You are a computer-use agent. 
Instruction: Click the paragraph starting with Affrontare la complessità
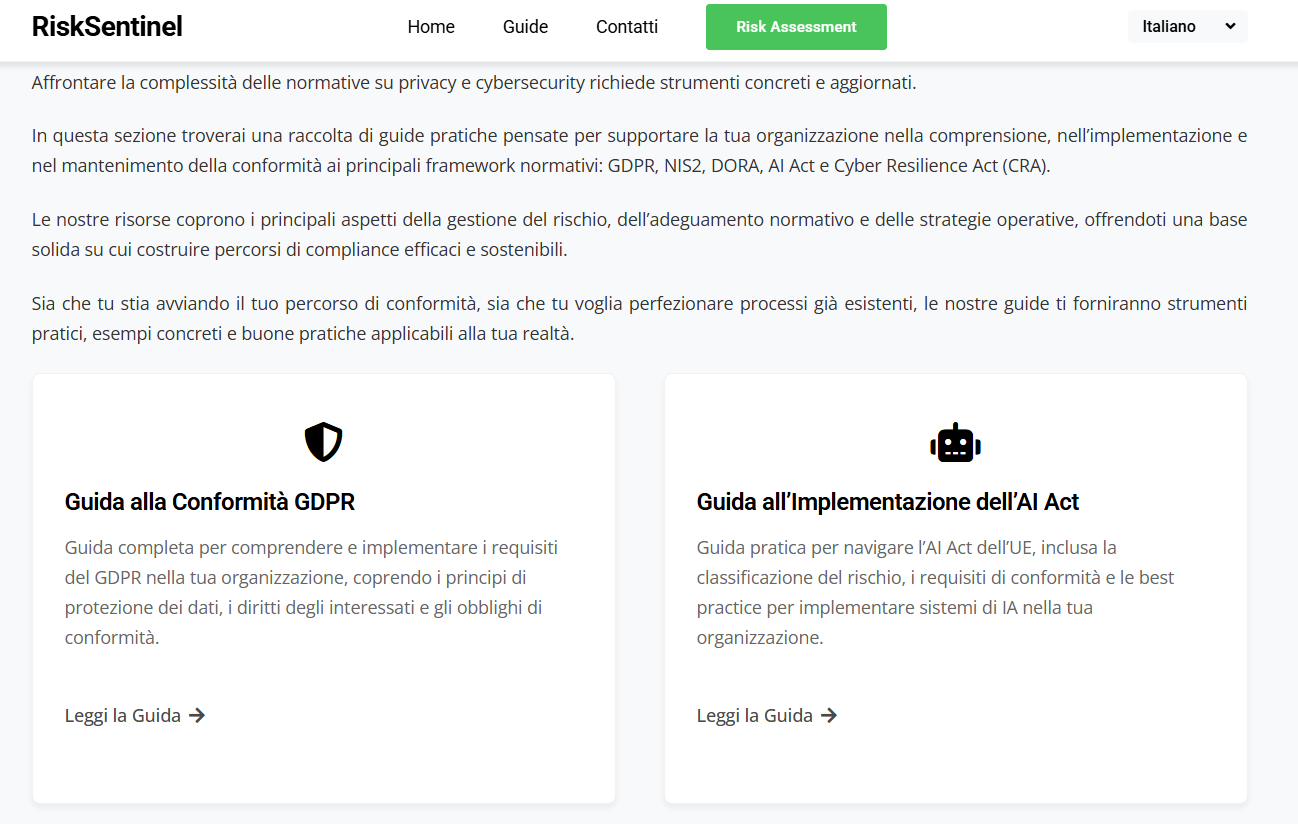click(474, 82)
